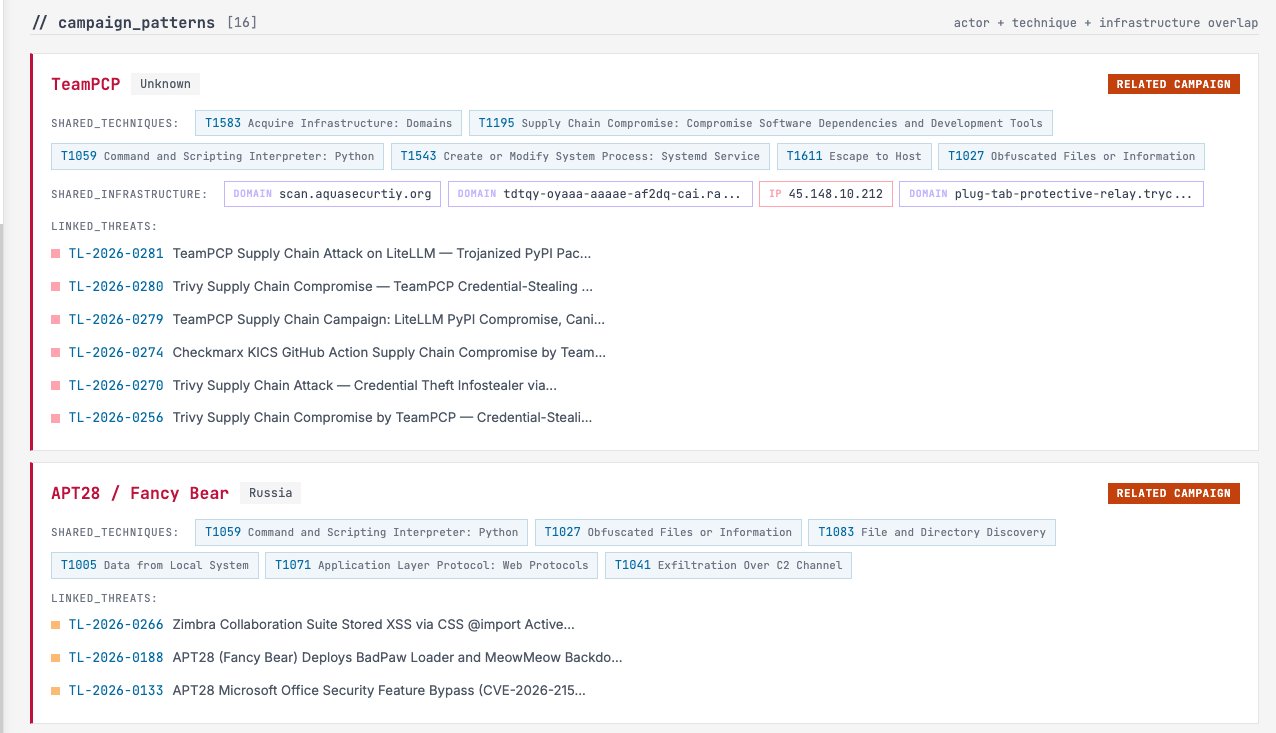Select the IP 45.148.10.212 indicator
The width and height of the screenshot is (1276, 733).
825,194
